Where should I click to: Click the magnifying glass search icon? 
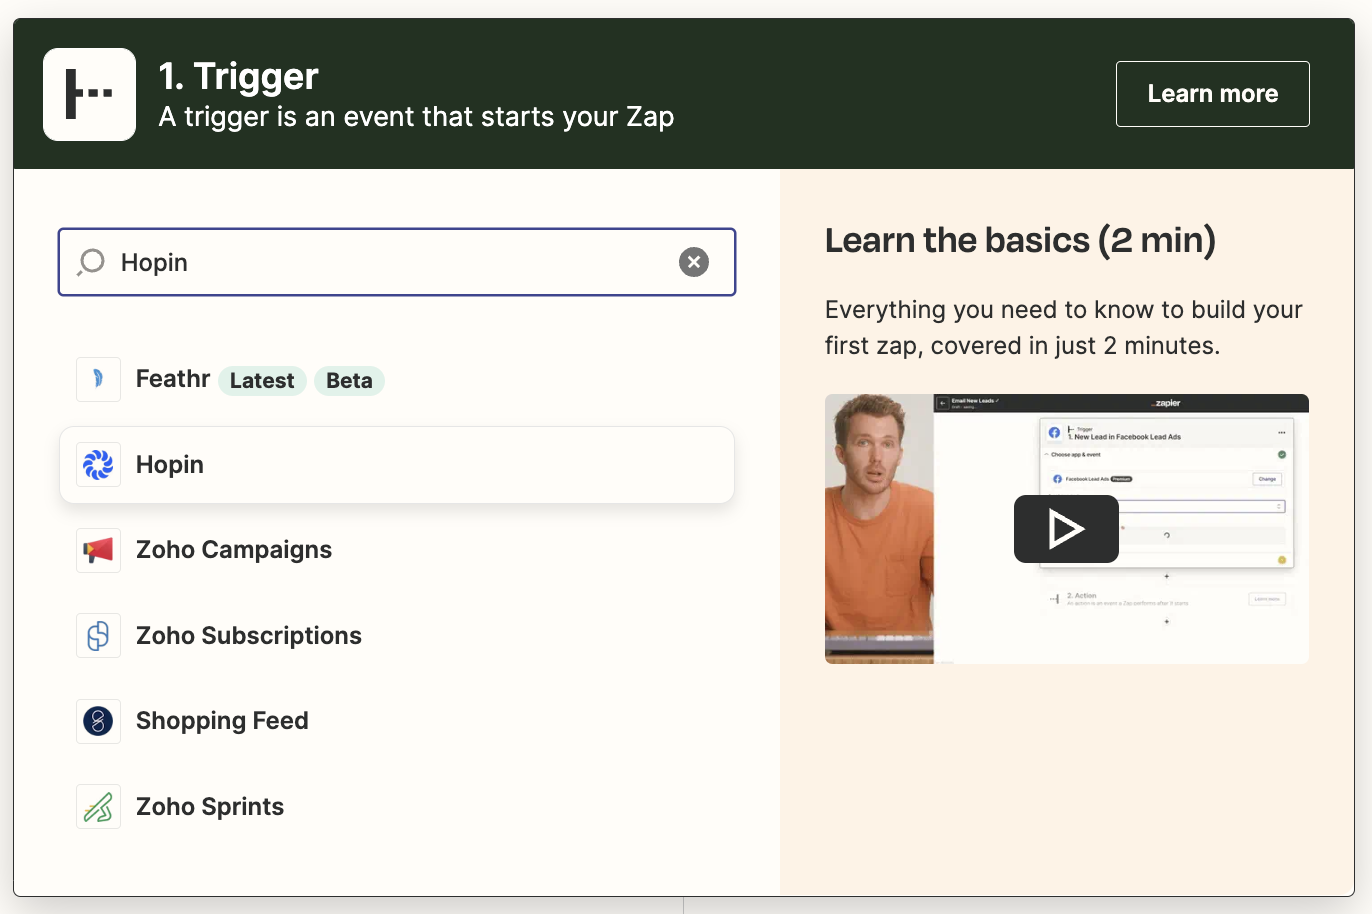91,262
